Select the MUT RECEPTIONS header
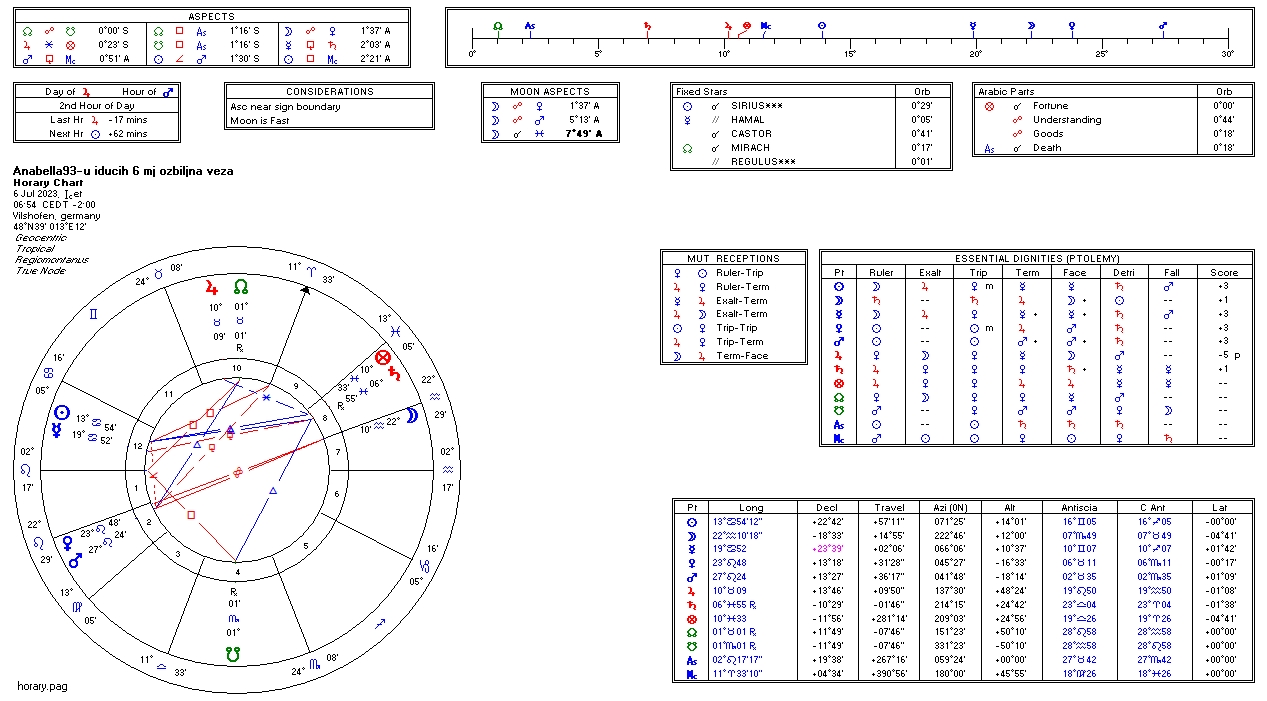The image size is (1267, 701). pyautogui.click(x=733, y=258)
